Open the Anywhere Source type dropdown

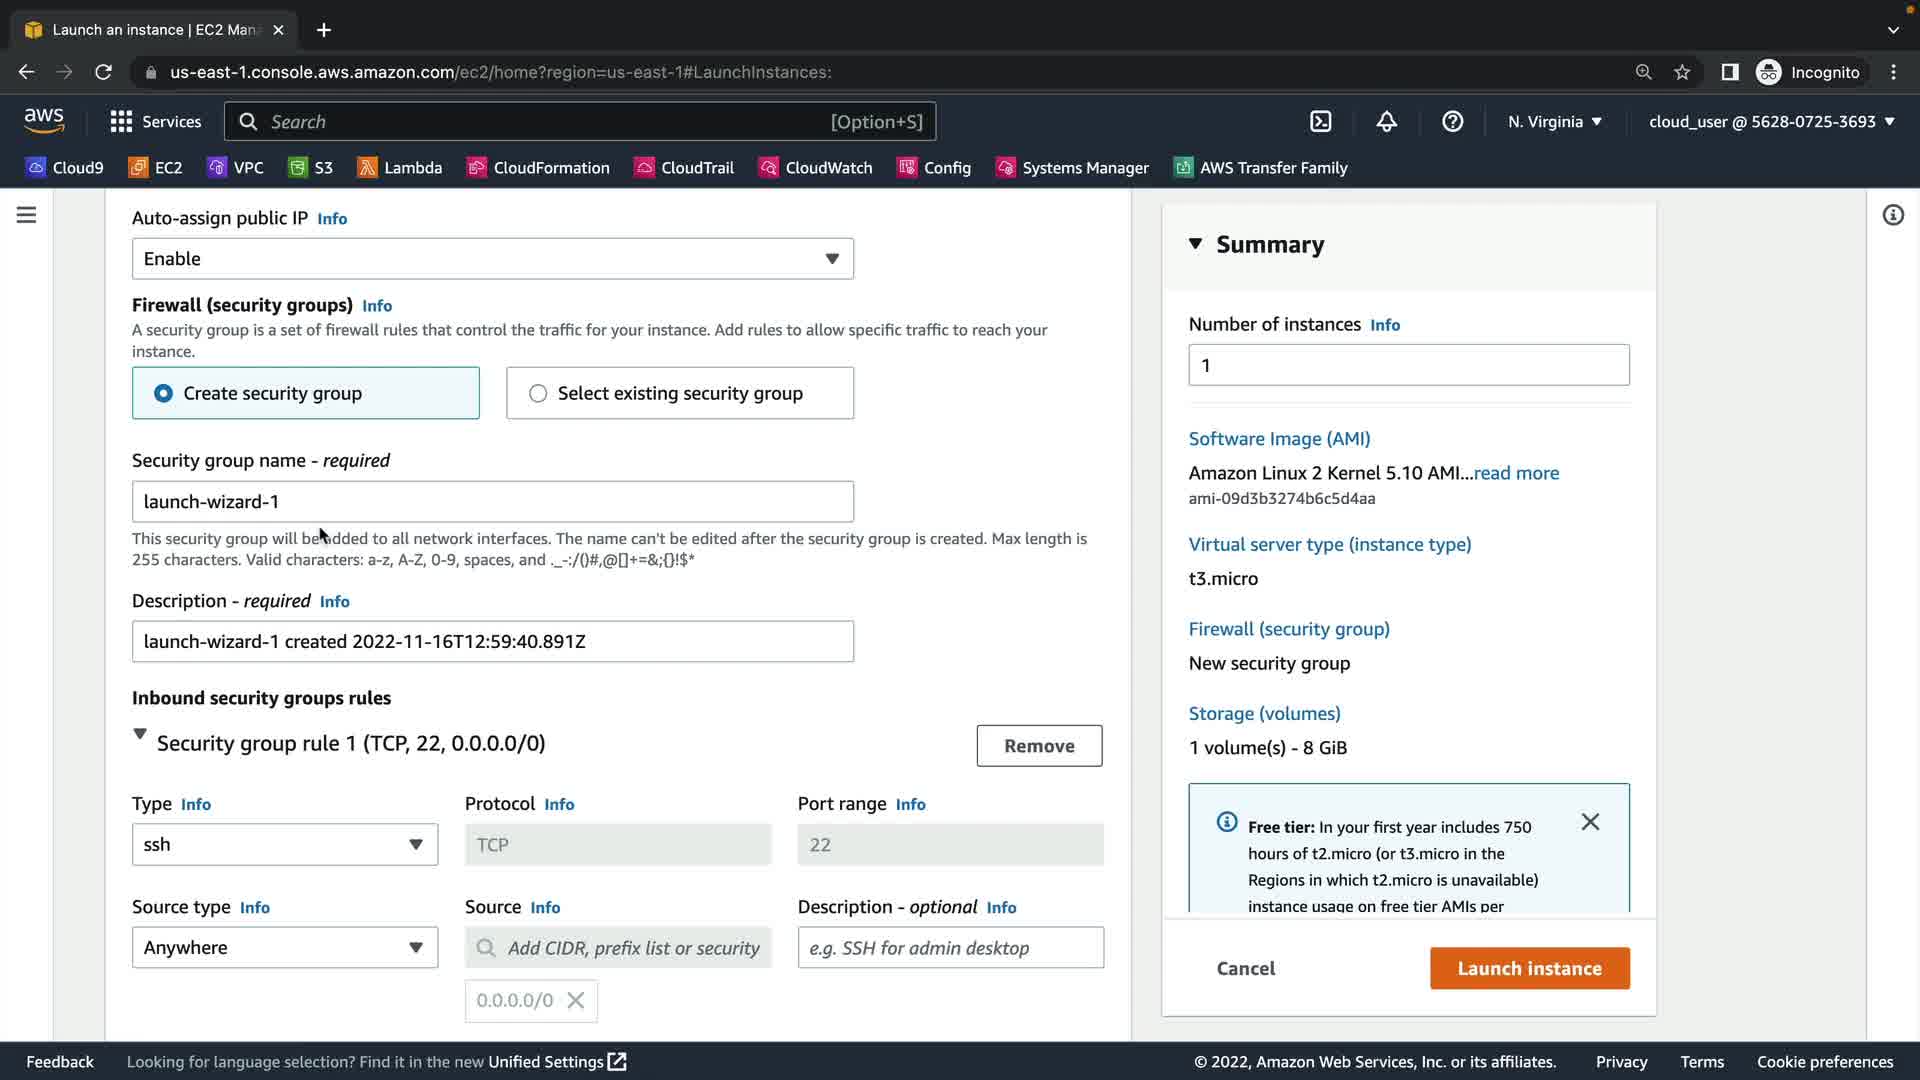point(284,948)
